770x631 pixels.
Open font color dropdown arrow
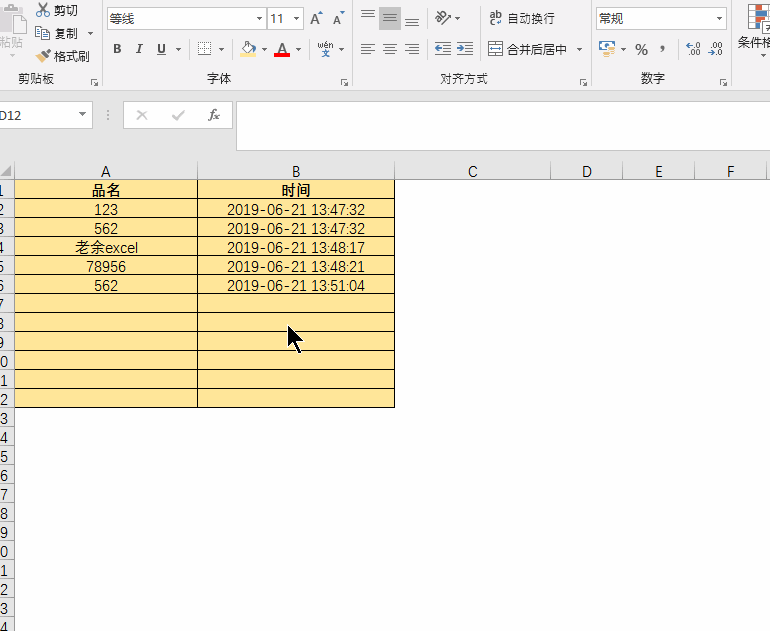pos(298,49)
